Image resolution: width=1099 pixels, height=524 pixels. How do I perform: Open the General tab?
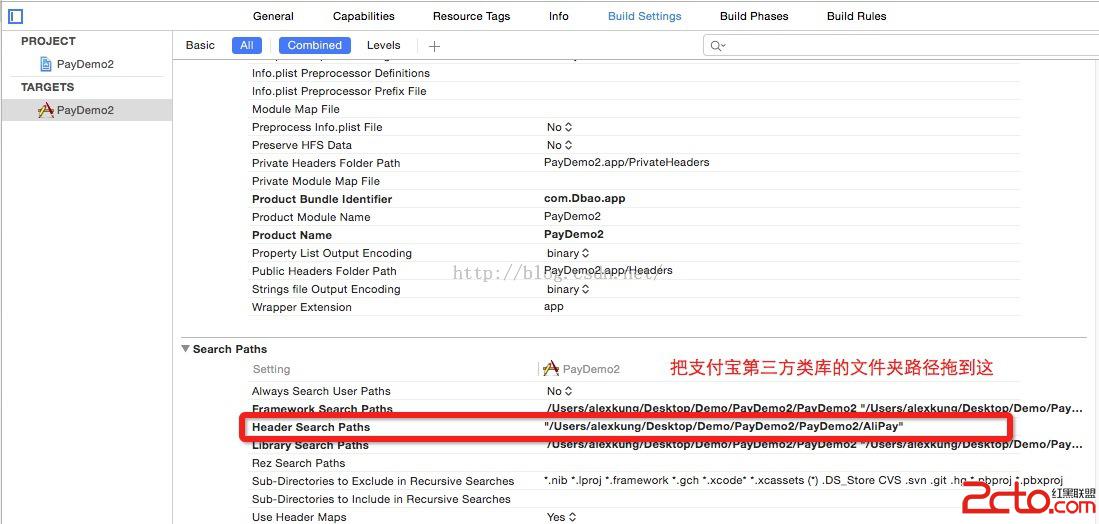point(273,16)
